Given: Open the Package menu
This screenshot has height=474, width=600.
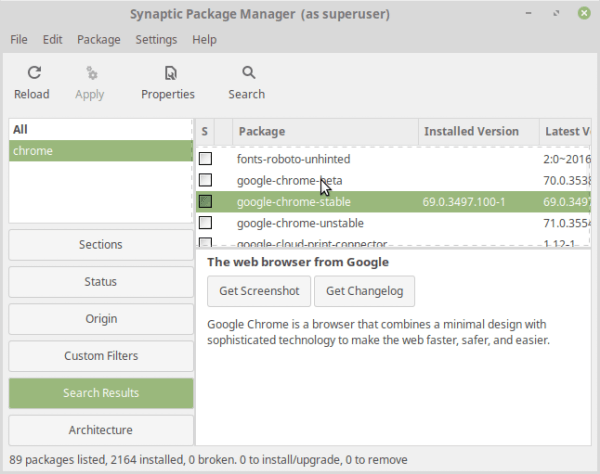Looking at the screenshot, I should tap(99, 39).
